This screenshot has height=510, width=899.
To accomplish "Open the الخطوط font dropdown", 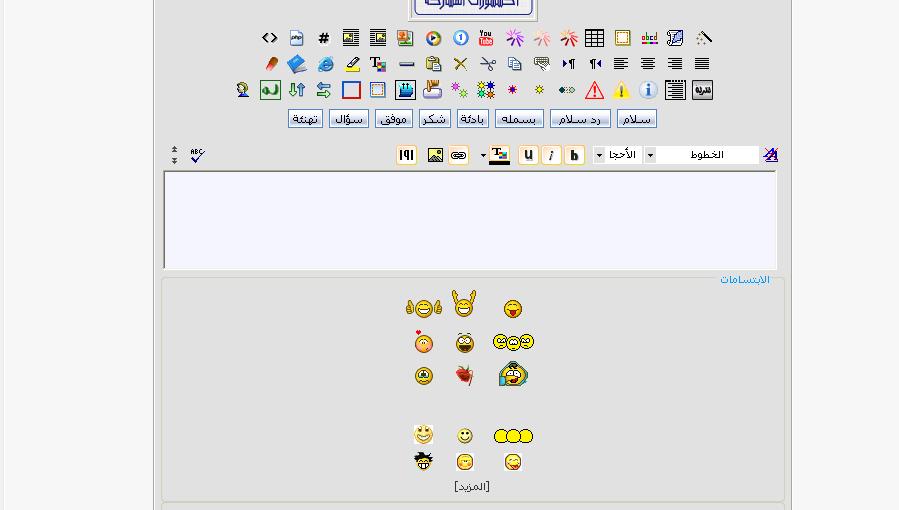I will (x=650, y=155).
